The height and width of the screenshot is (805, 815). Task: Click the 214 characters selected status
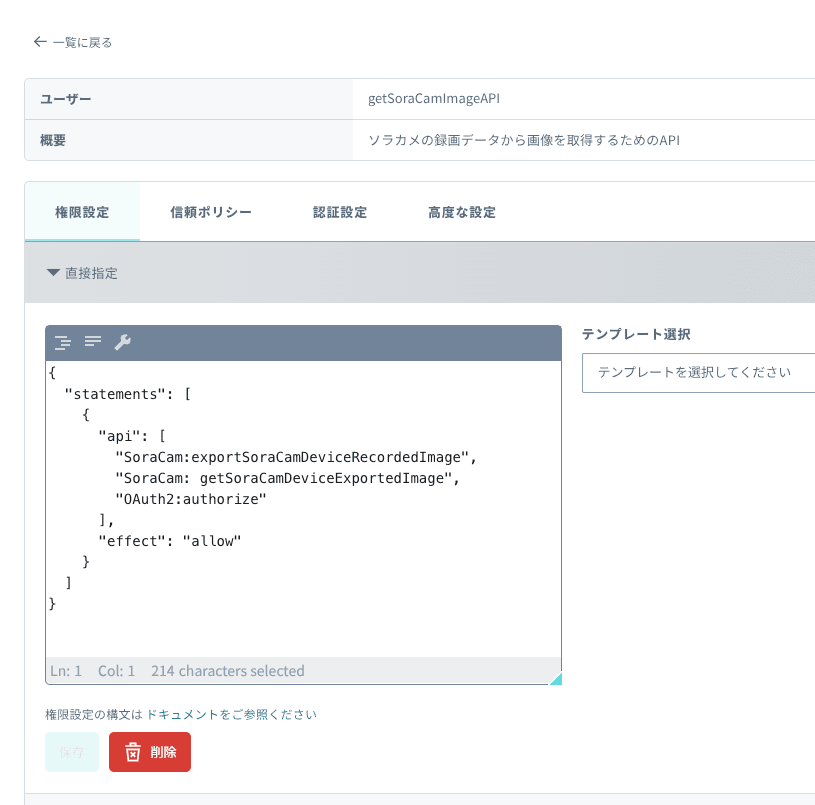point(228,671)
